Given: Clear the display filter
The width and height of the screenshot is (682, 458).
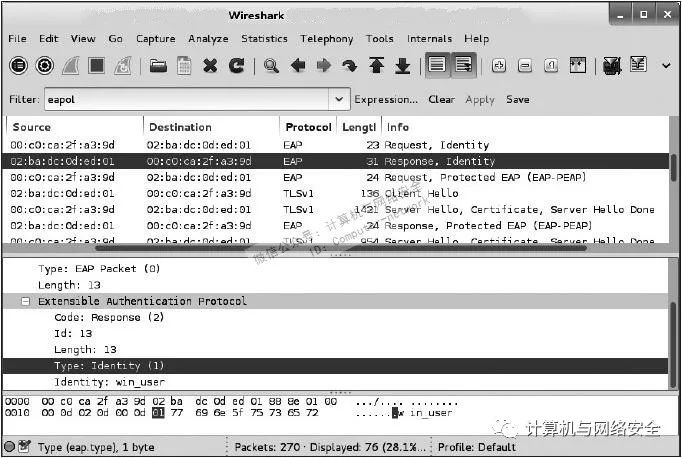Looking at the screenshot, I should 441,100.
